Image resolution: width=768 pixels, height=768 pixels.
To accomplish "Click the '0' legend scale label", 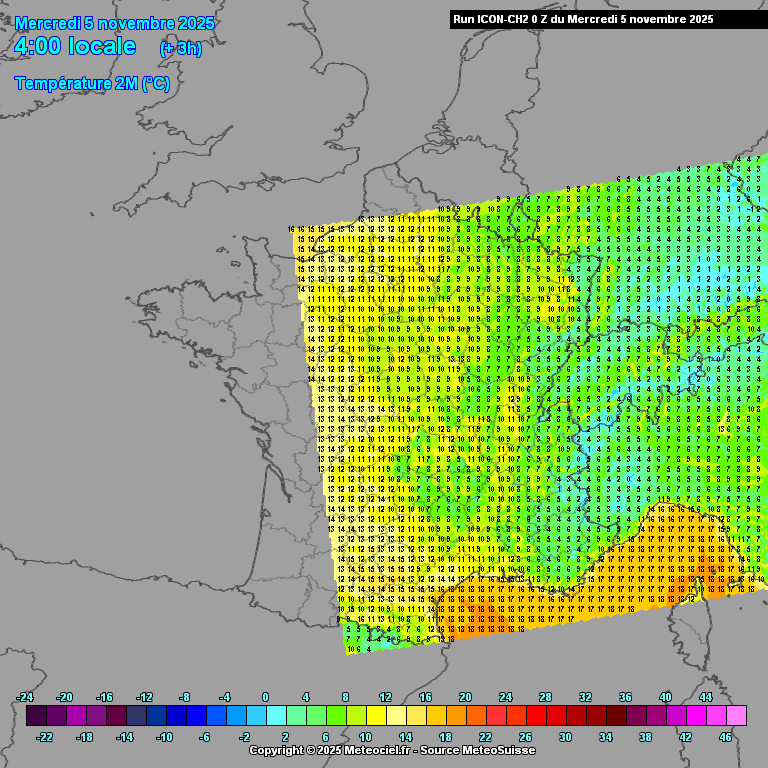I will [x=265, y=697].
